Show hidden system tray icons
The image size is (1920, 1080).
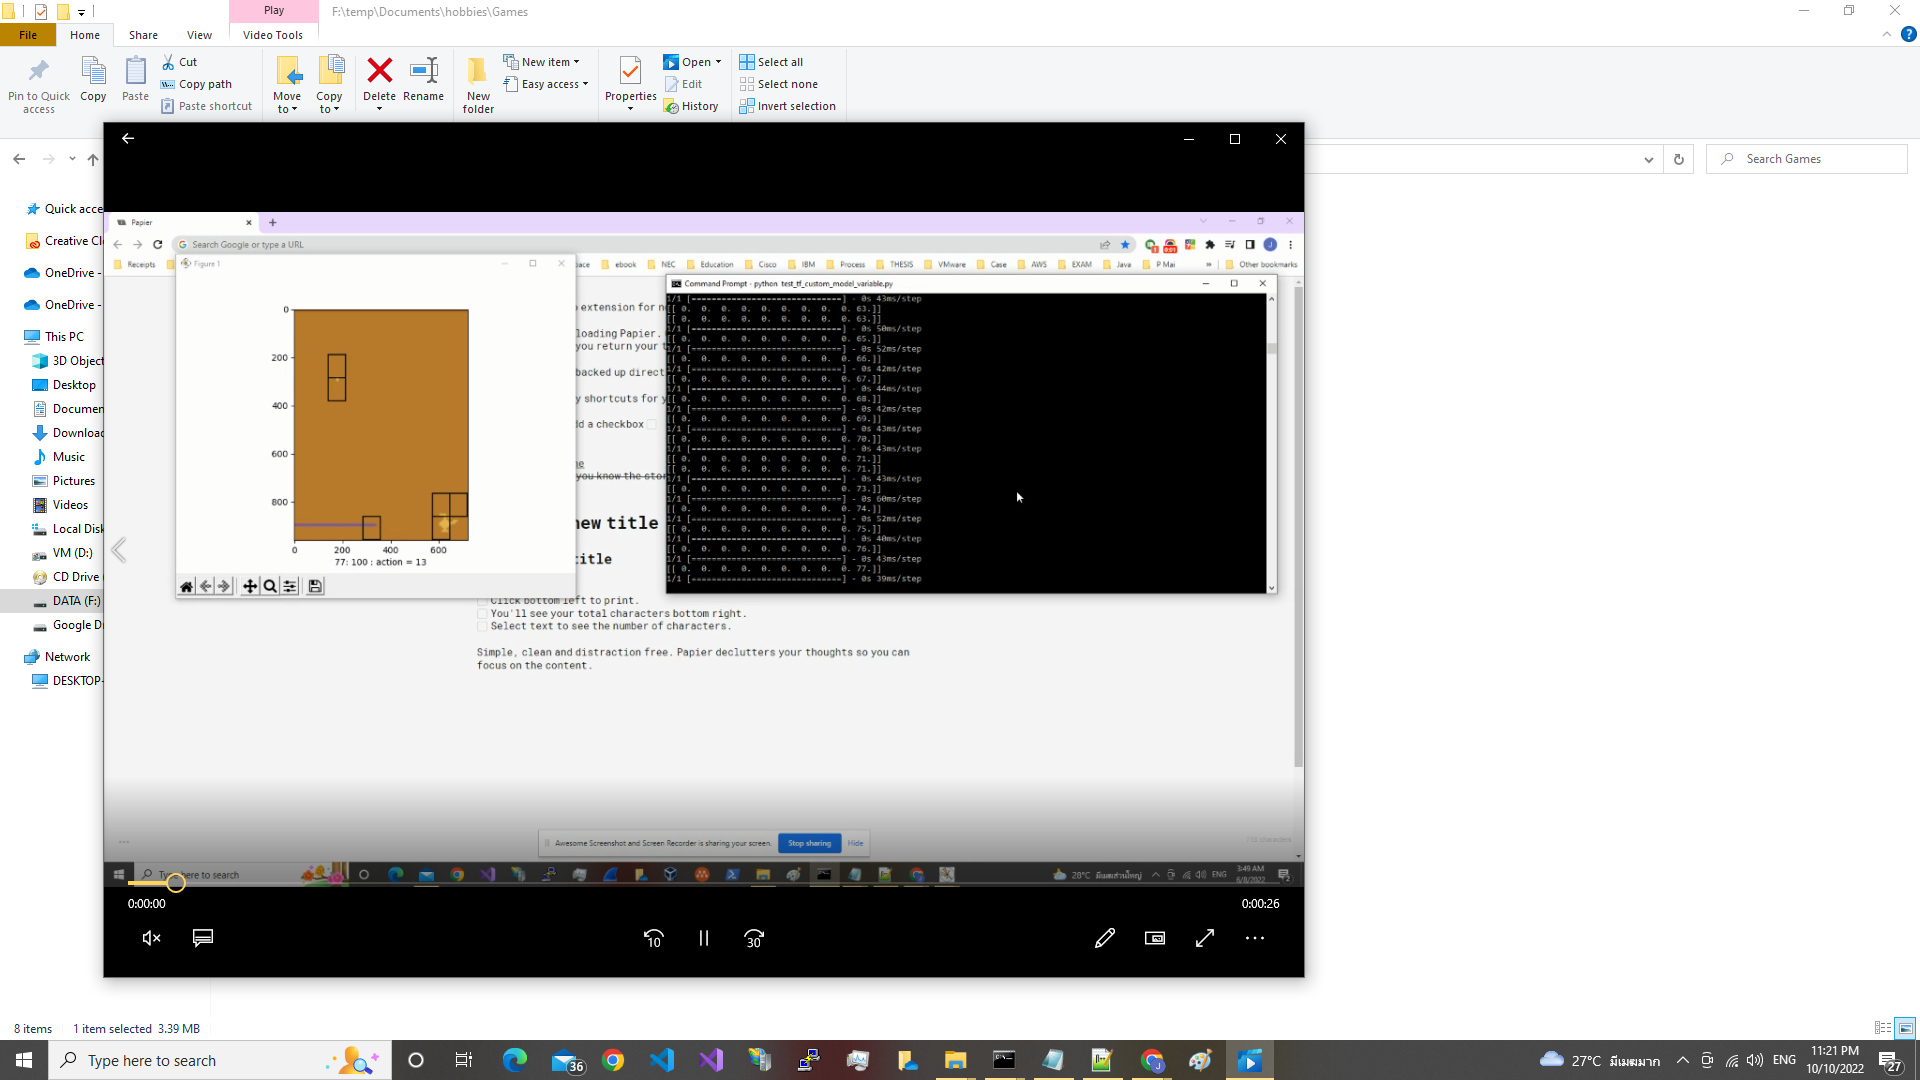coord(1683,1060)
